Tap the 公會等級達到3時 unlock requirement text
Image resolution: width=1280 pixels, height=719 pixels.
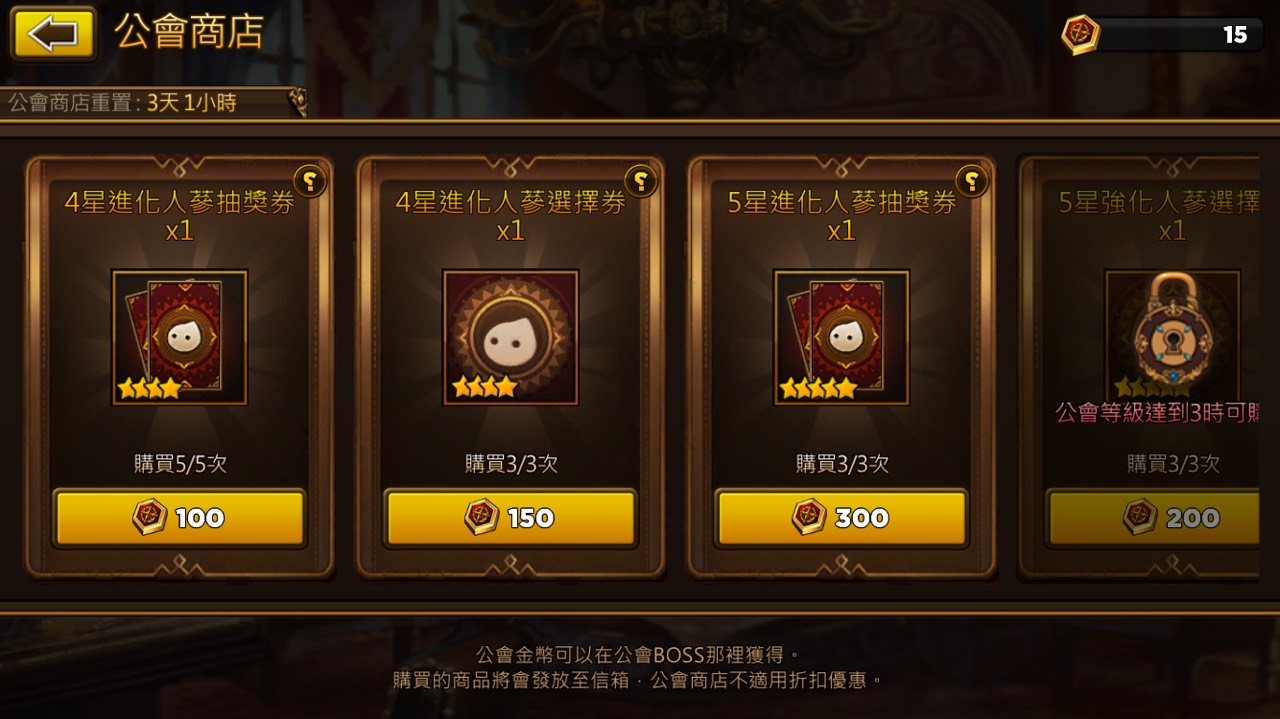1157,412
